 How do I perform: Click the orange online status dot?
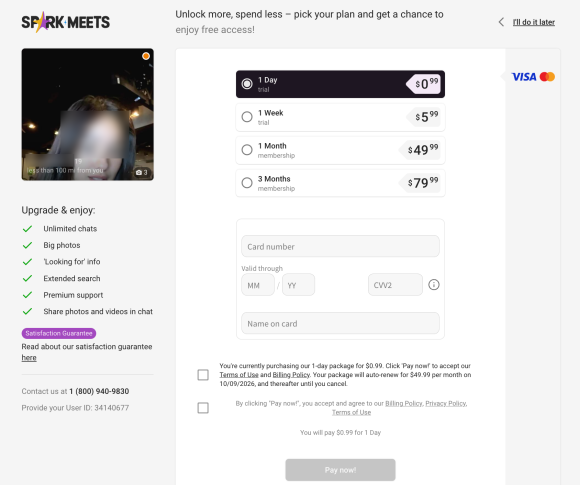pyautogui.click(x=146, y=56)
